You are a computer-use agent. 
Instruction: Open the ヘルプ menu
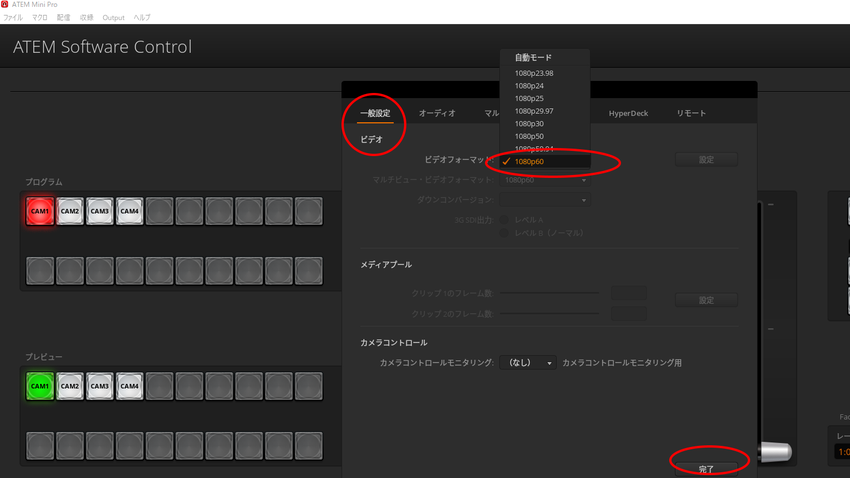(142, 17)
